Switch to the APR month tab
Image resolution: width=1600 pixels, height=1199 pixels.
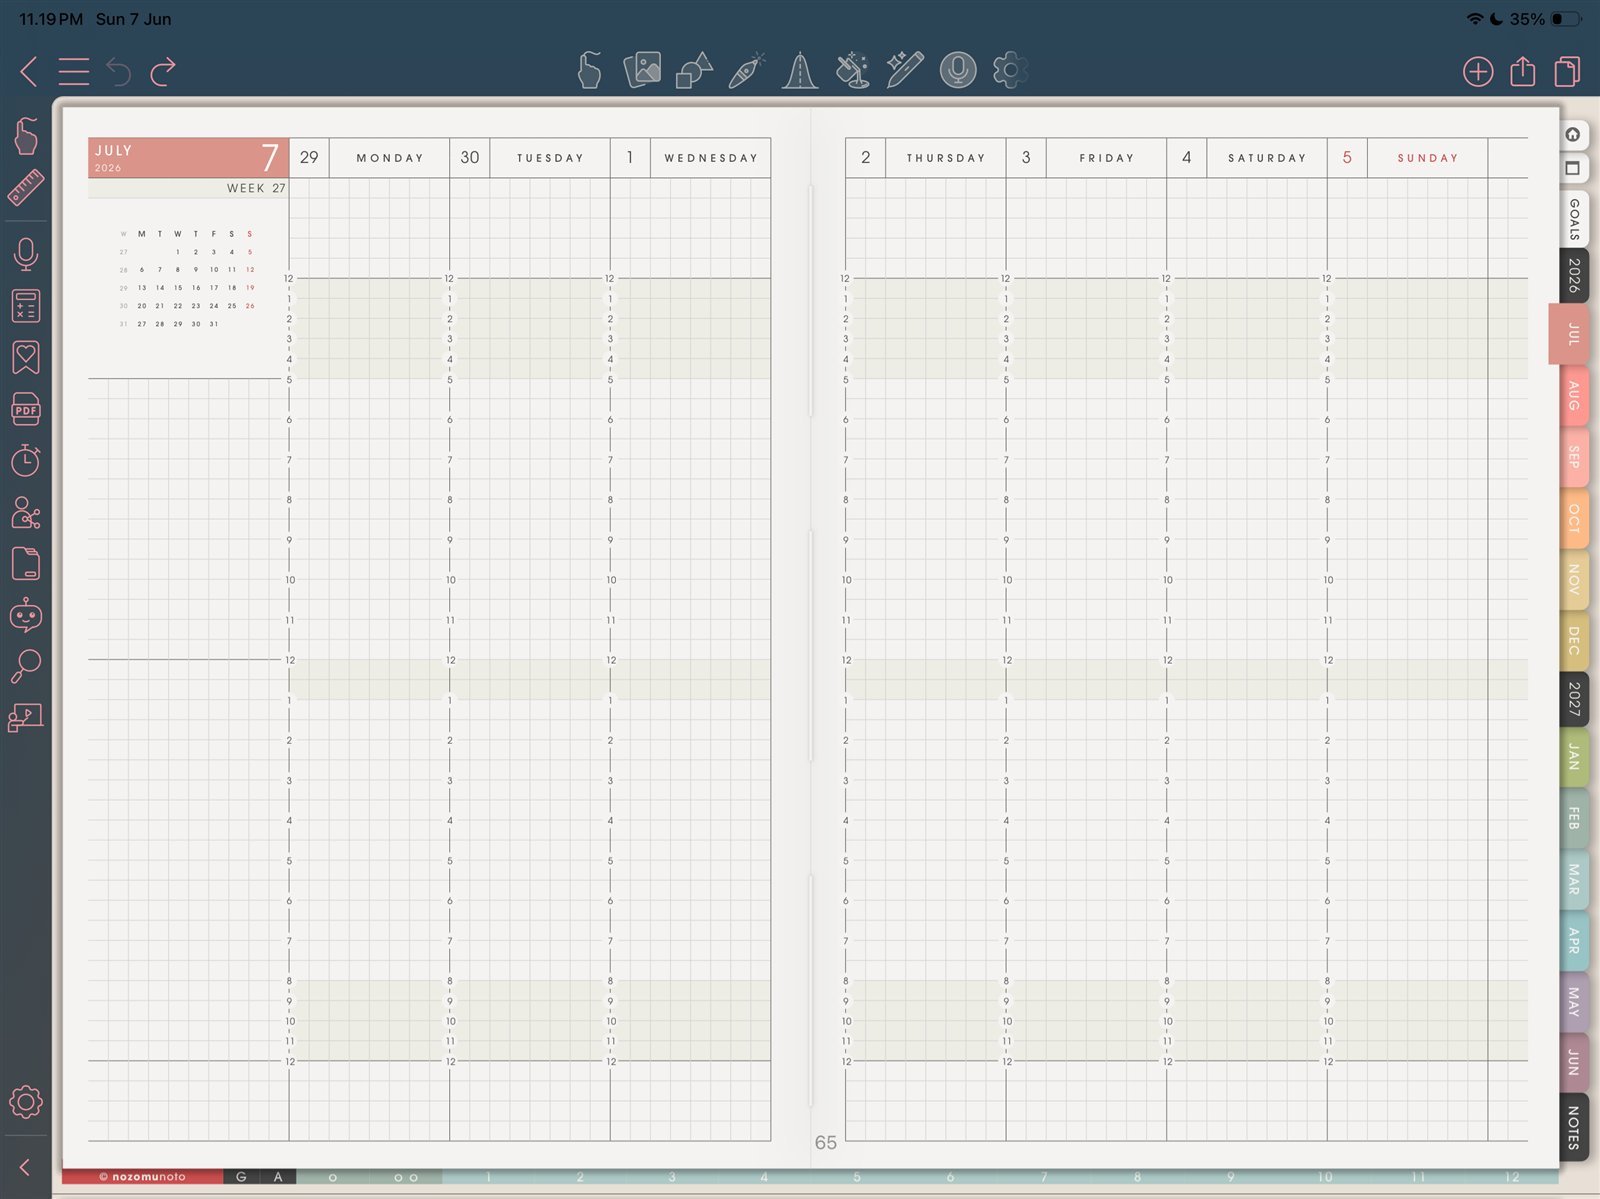tap(1574, 940)
